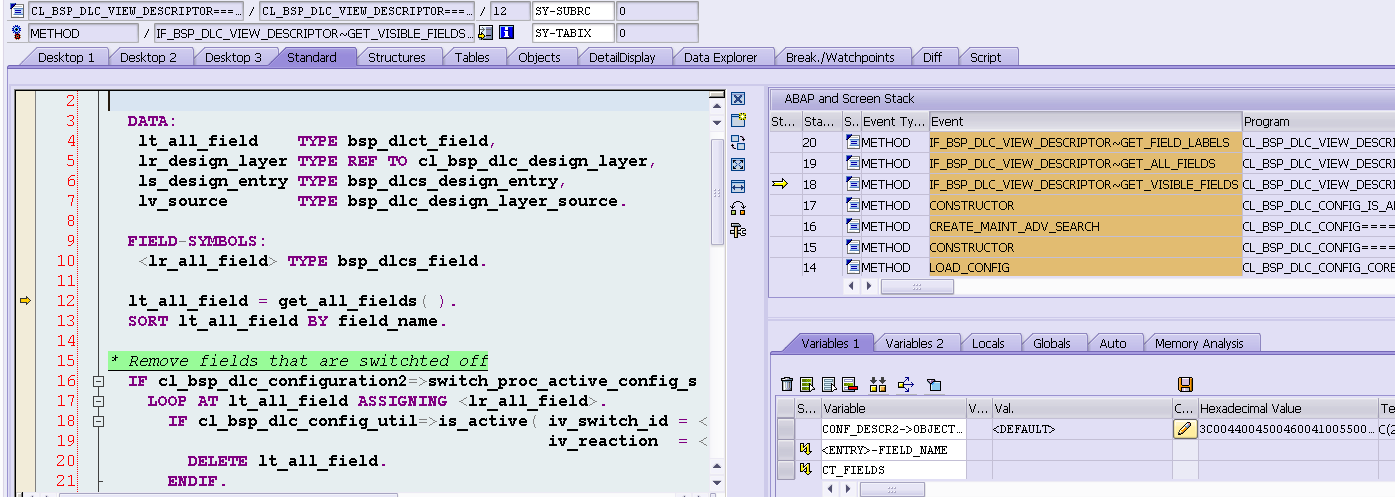Select the CREATE_MAINT_ADV_SEARCH stack entry
1395x497 pixels.
(x=1084, y=226)
